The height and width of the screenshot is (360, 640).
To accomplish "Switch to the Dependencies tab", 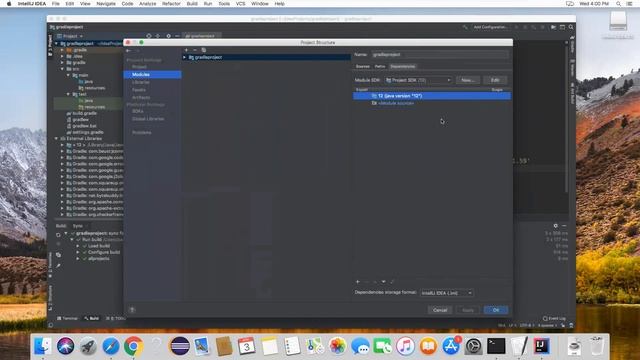I will pyautogui.click(x=402, y=67).
